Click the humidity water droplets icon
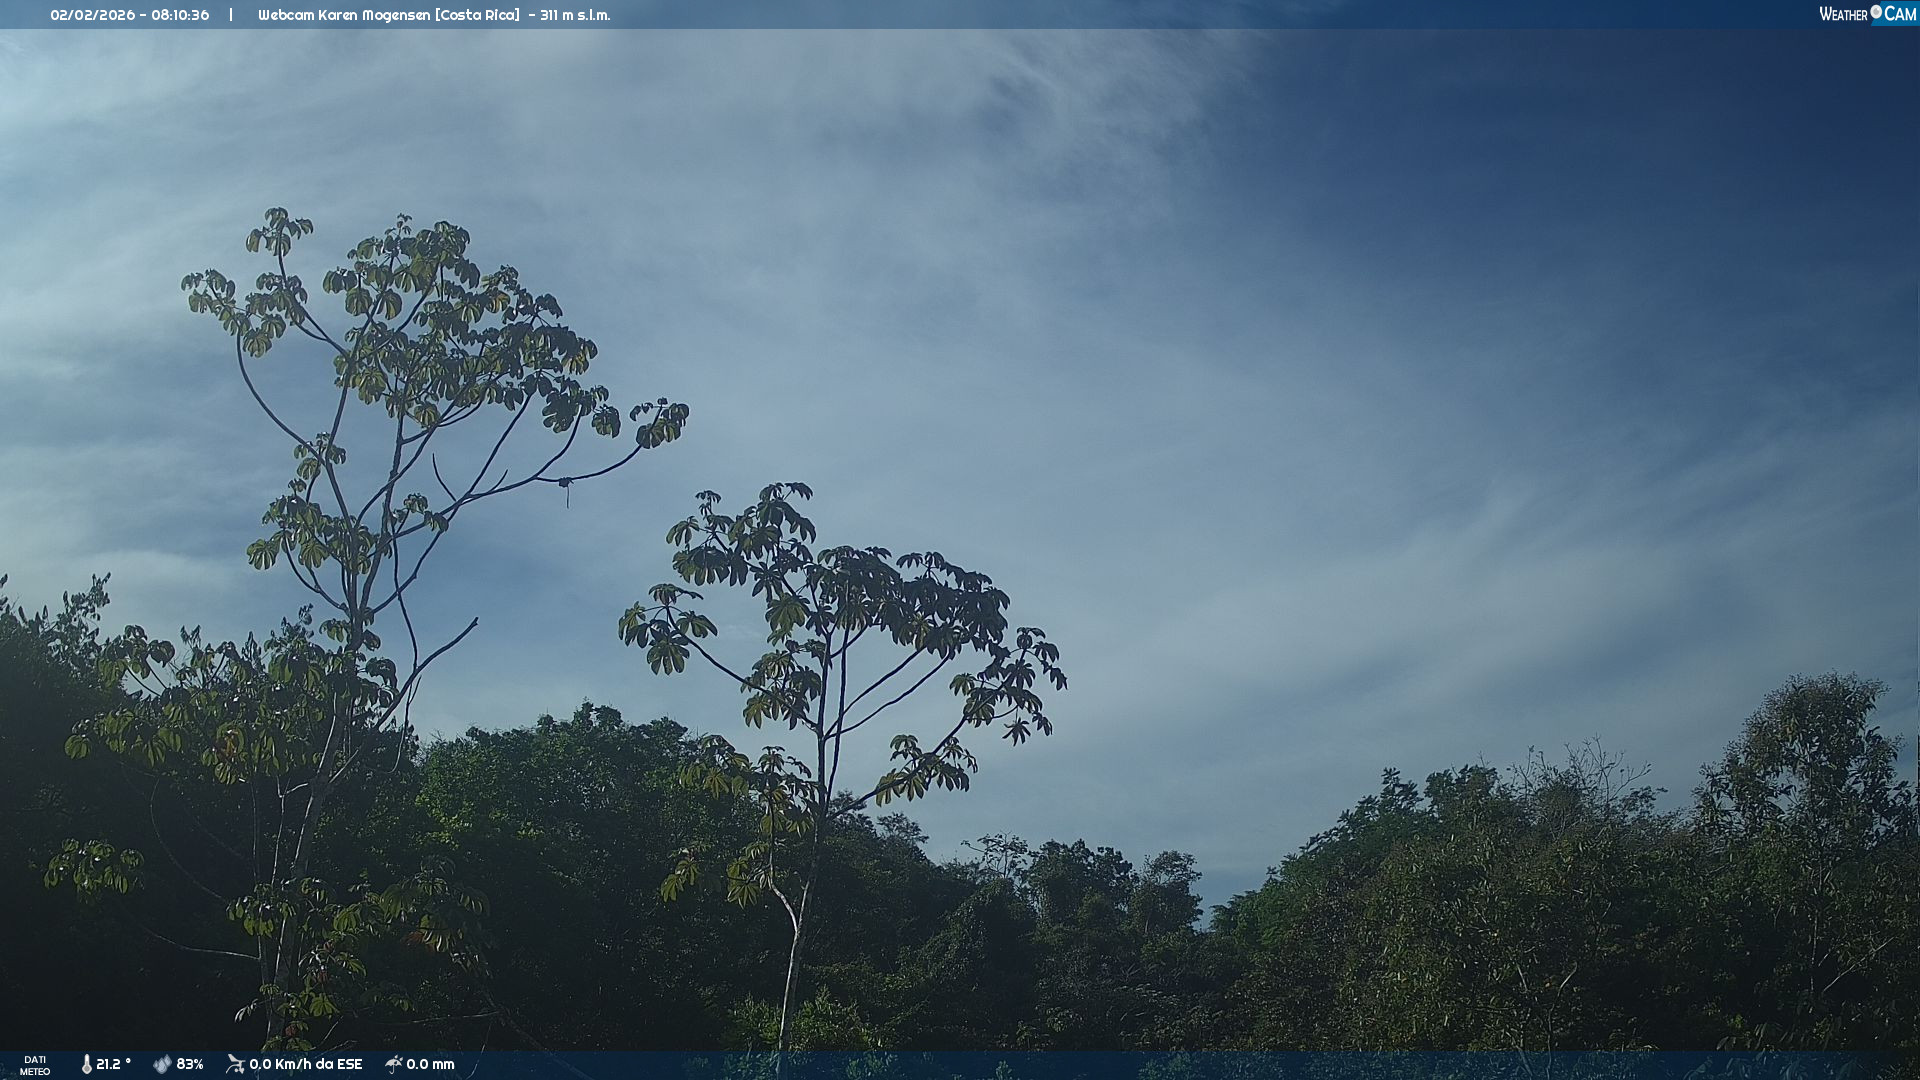This screenshot has width=1920, height=1080. click(162, 1064)
